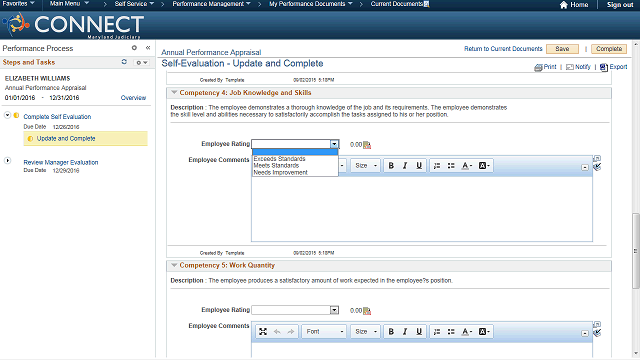This screenshot has width=640, height=360.
Task: Open the Performance Management menu in breadcrumb
Action: (x=211, y=4)
